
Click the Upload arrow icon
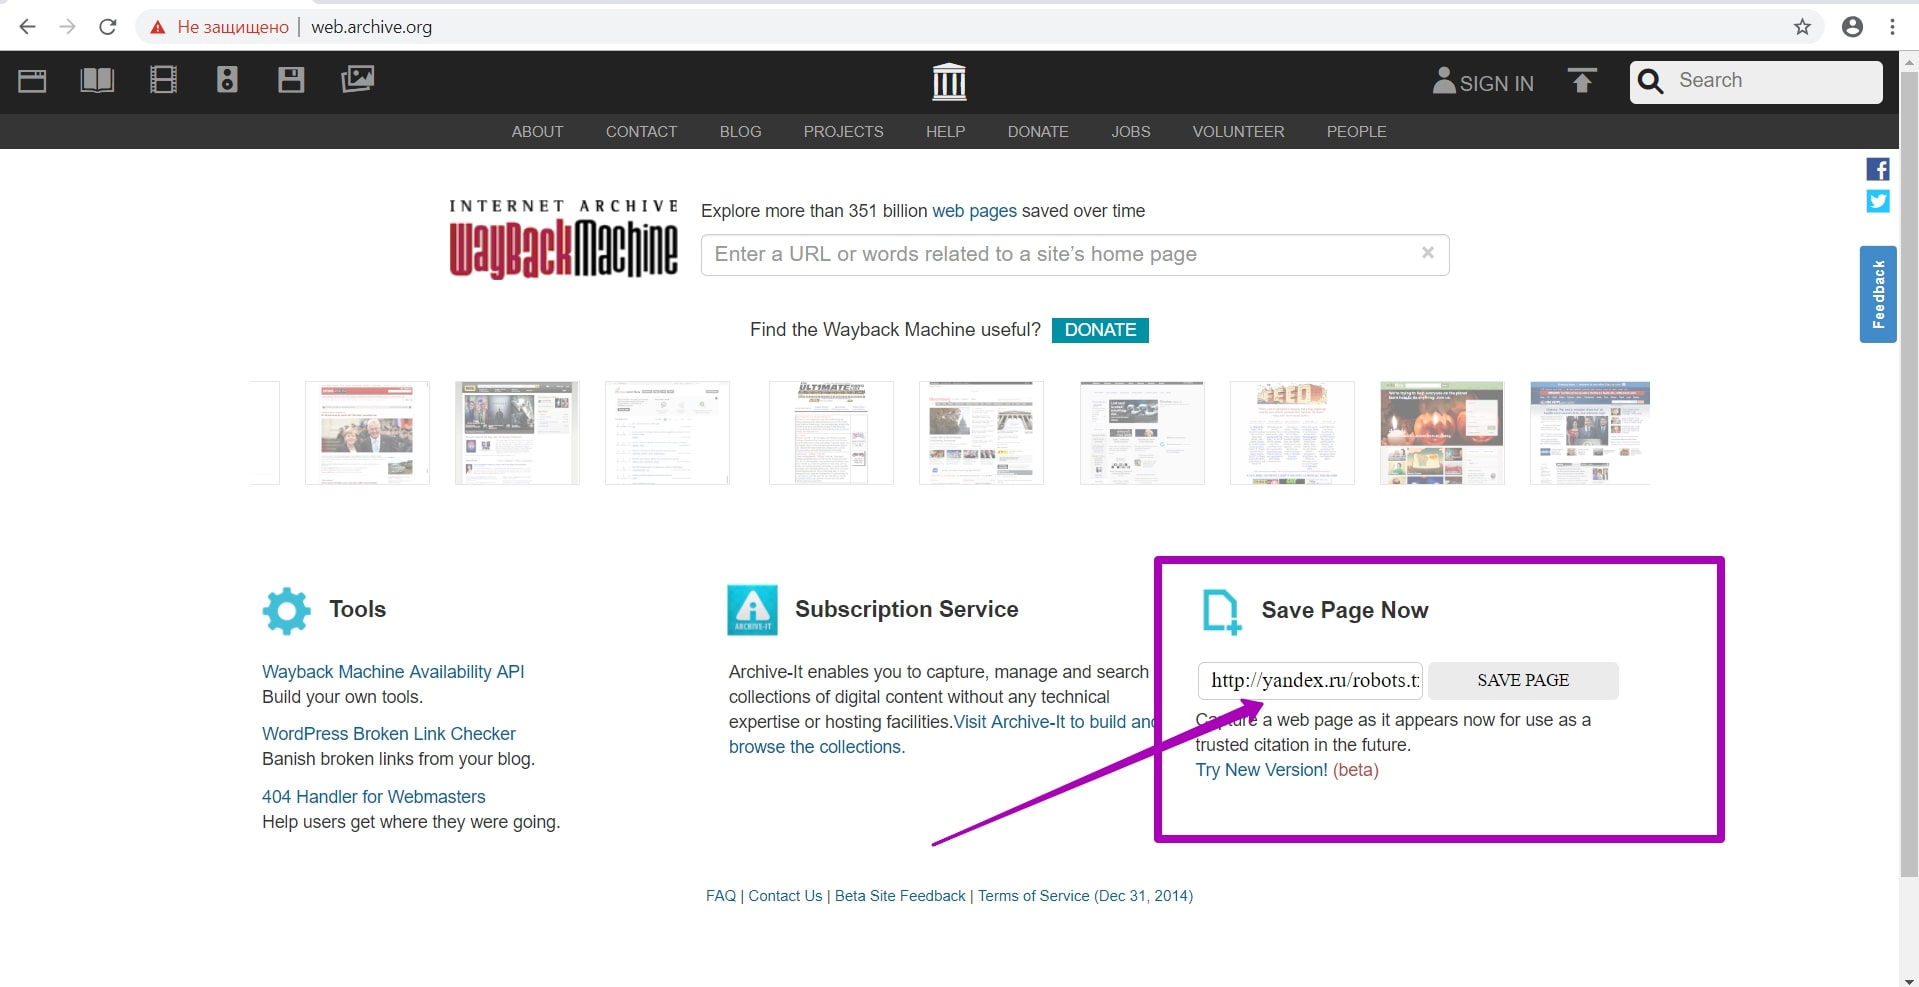1582,80
